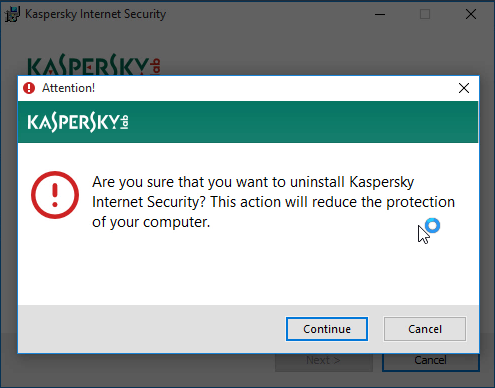The image size is (495, 388).
Task: Click the white Kaspersky lab logo in green banner
Action: 78,122
